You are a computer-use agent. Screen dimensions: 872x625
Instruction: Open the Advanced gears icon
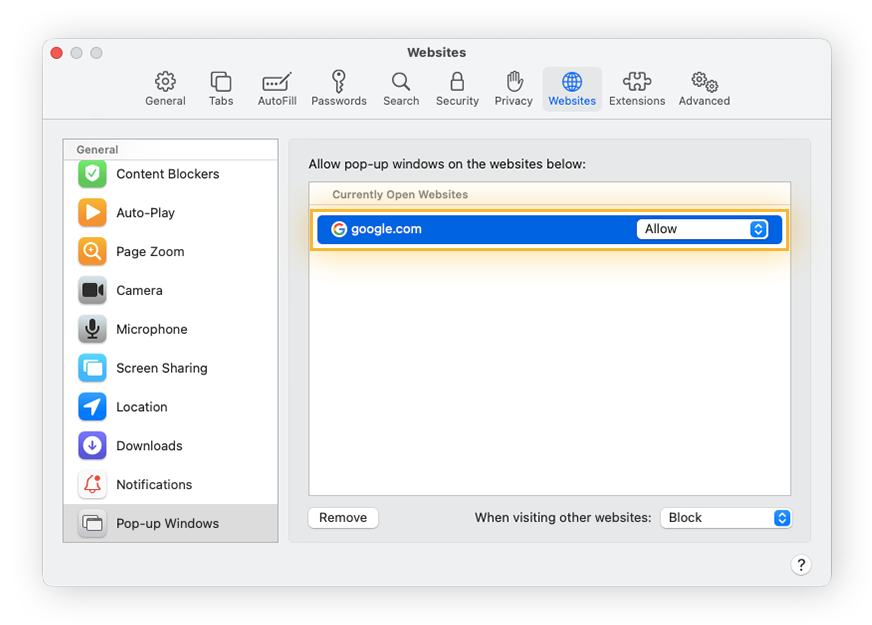pyautogui.click(x=704, y=82)
